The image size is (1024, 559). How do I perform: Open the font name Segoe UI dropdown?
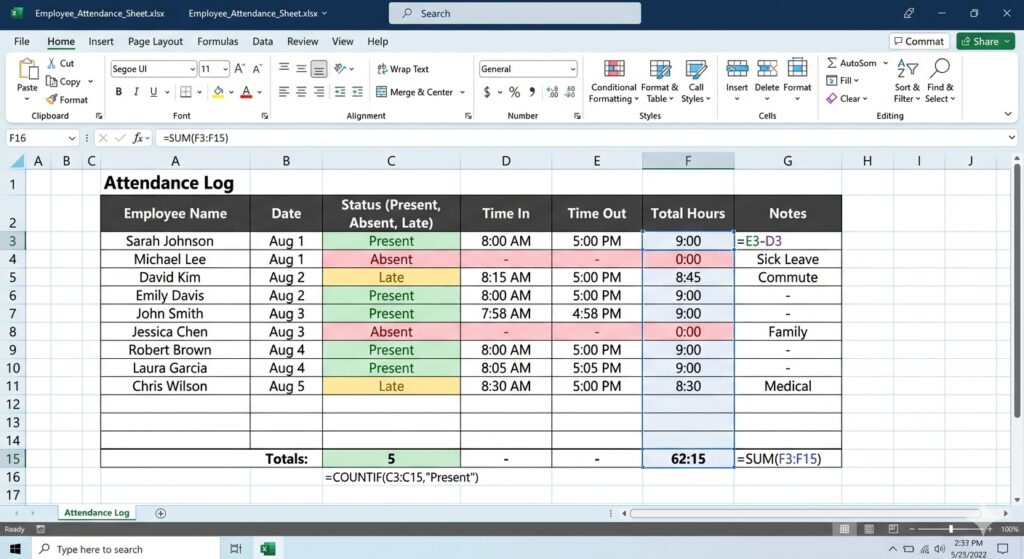click(x=192, y=69)
